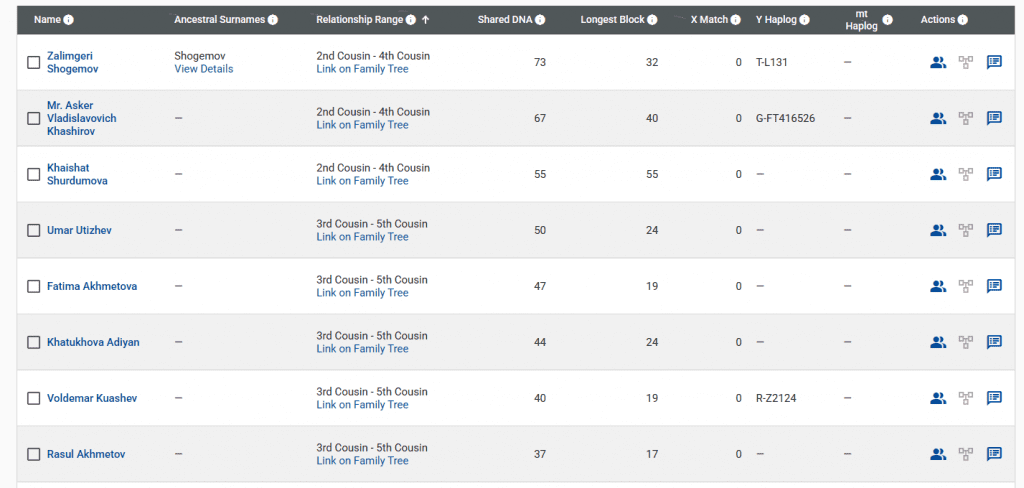Click the sort arrow on Relationship Range
The height and width of the screenshot is (488, 1024).
pos(426,20)
